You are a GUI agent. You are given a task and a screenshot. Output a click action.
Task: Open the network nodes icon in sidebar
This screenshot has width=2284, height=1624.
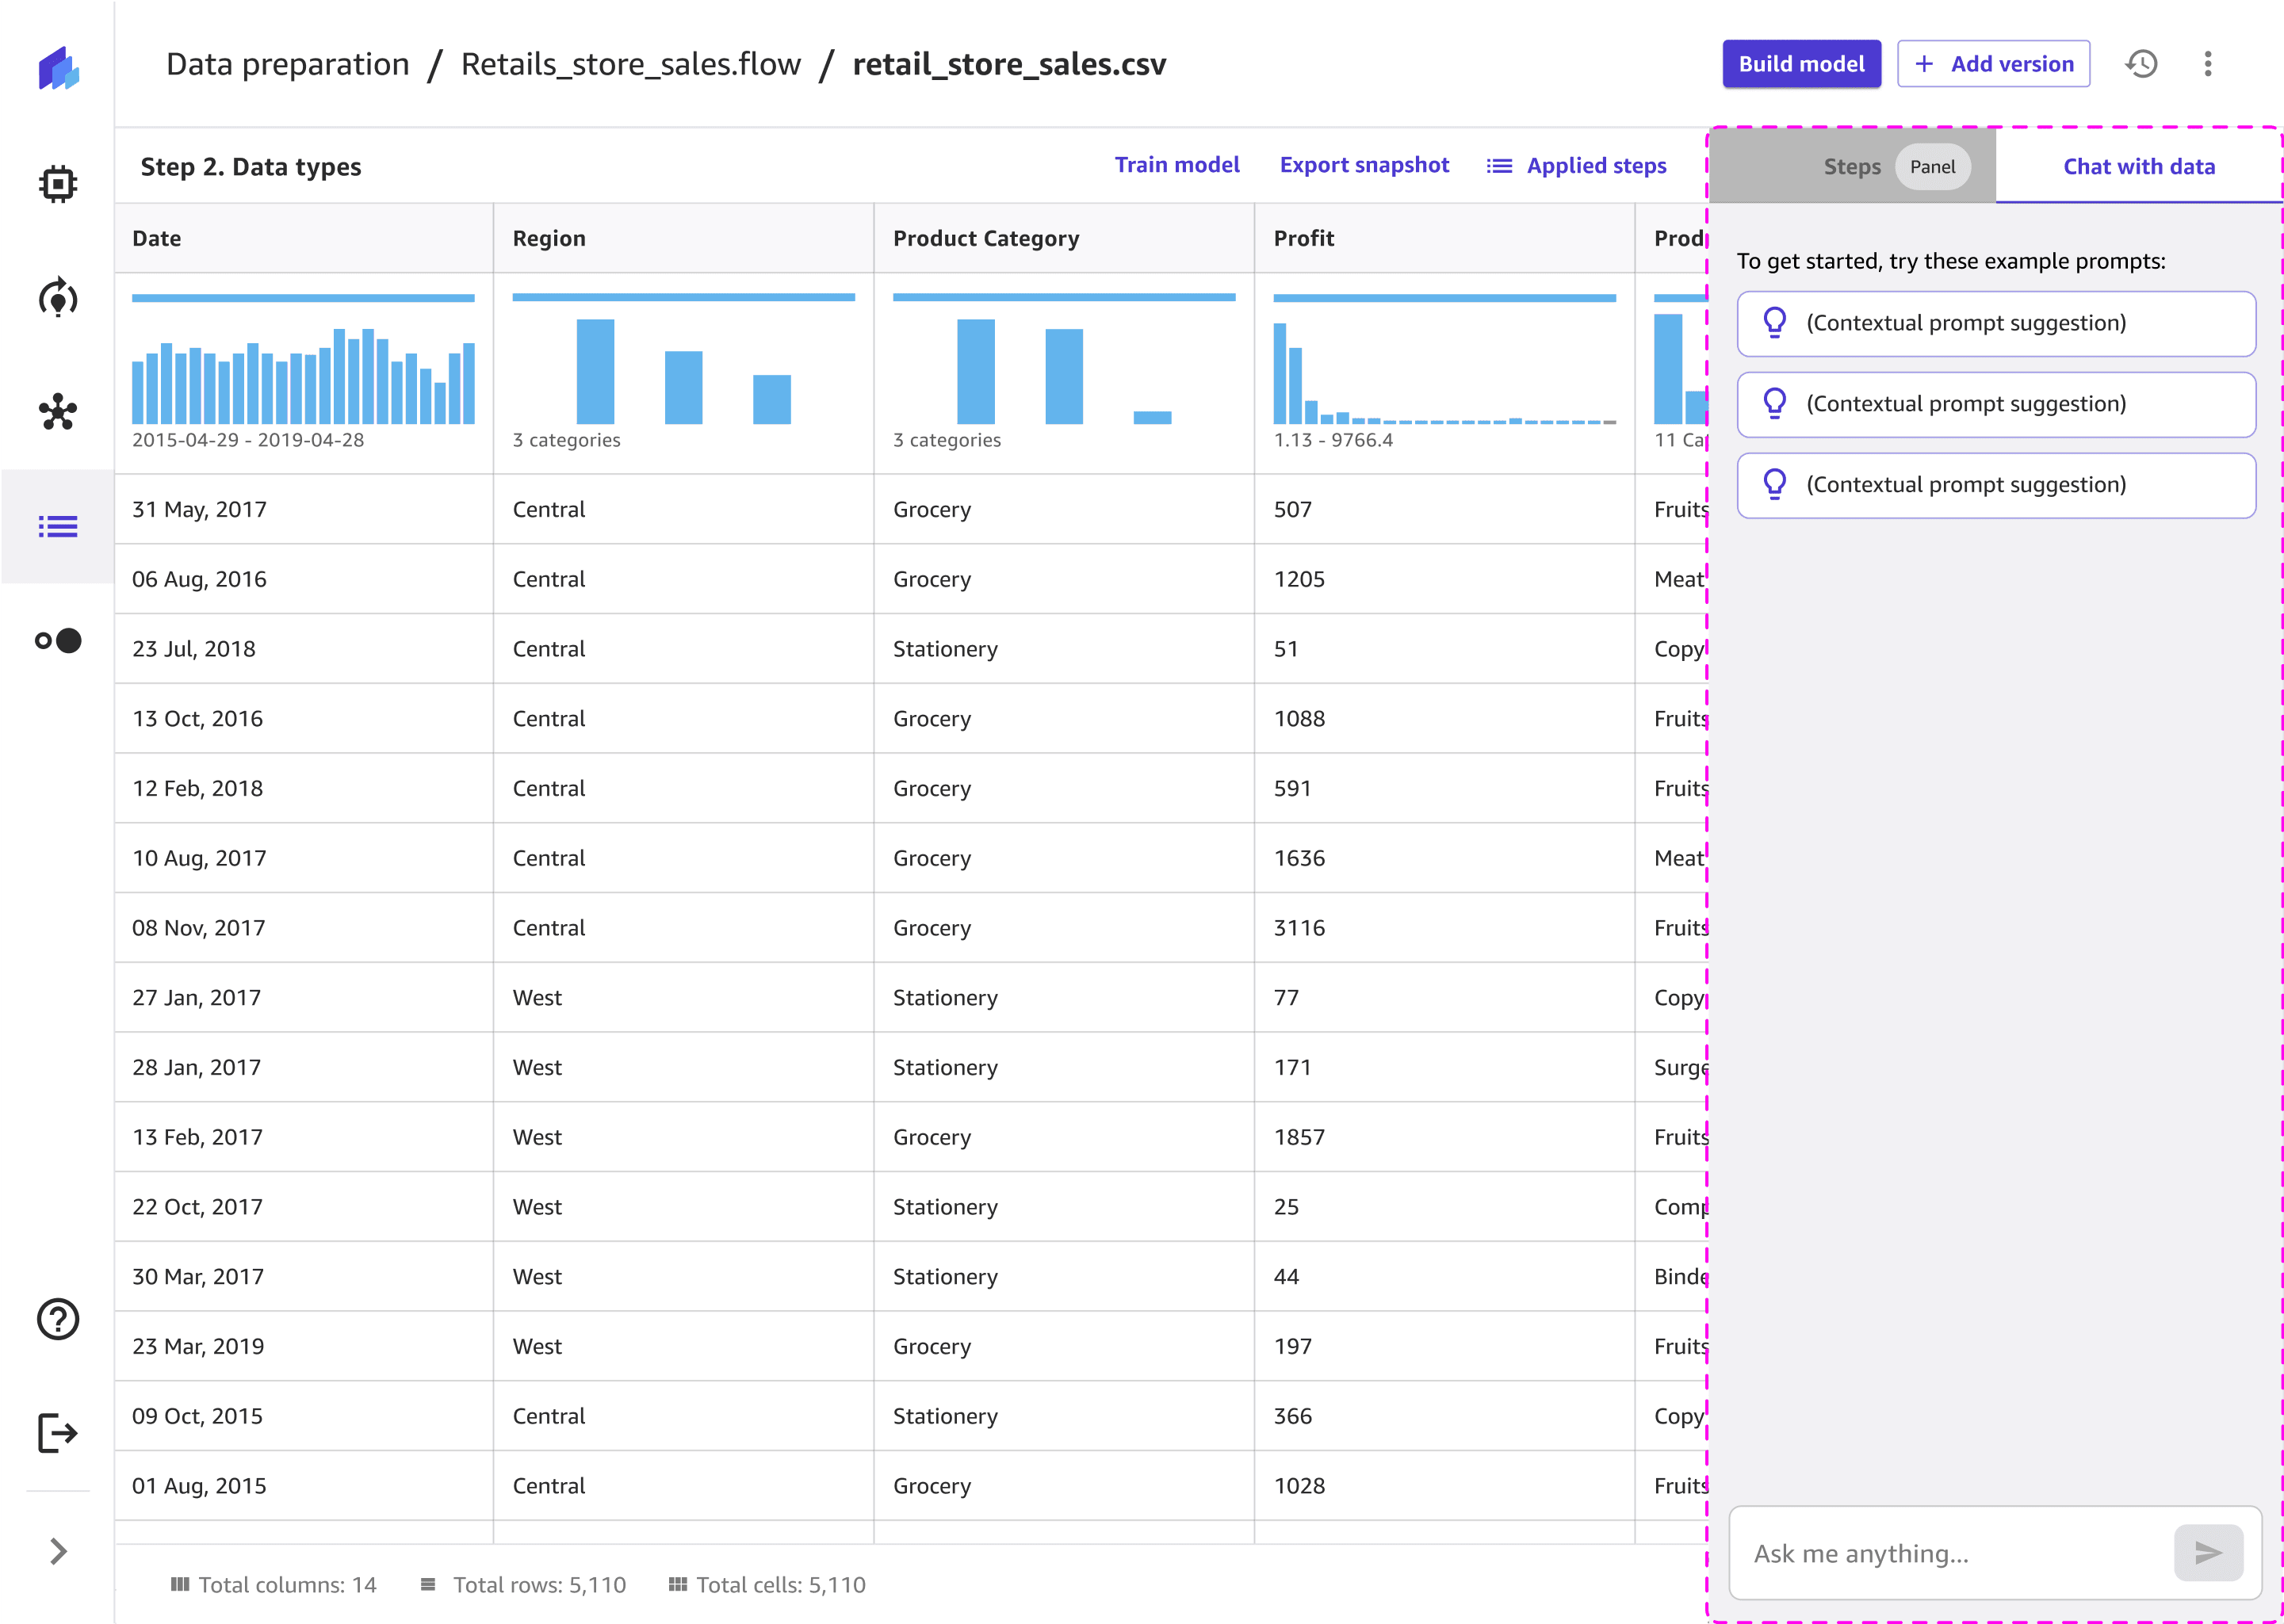tap(58, 412)
